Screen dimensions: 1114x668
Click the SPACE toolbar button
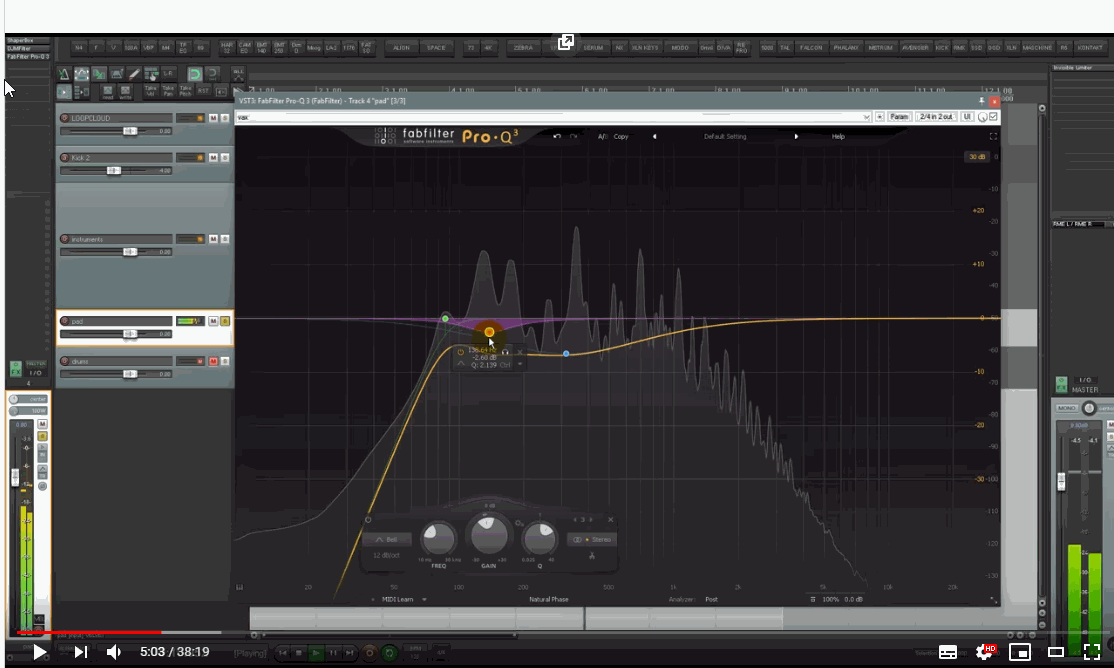436,48
